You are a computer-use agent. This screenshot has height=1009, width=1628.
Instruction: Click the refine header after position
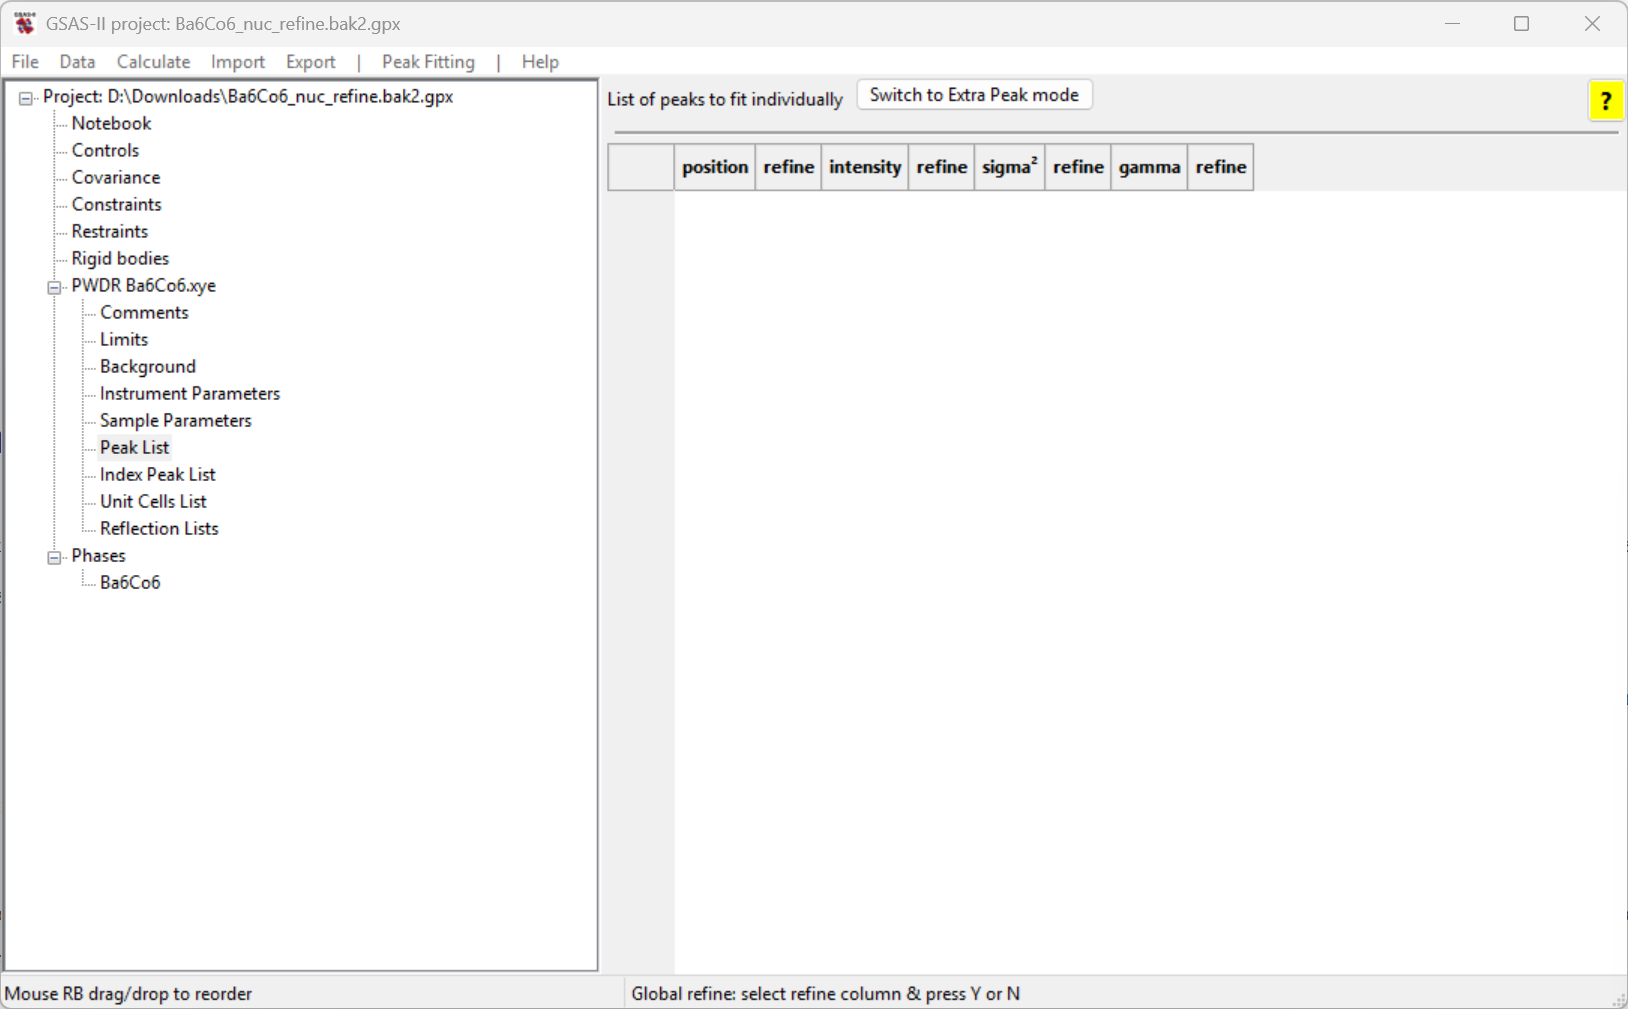point(789,167)
